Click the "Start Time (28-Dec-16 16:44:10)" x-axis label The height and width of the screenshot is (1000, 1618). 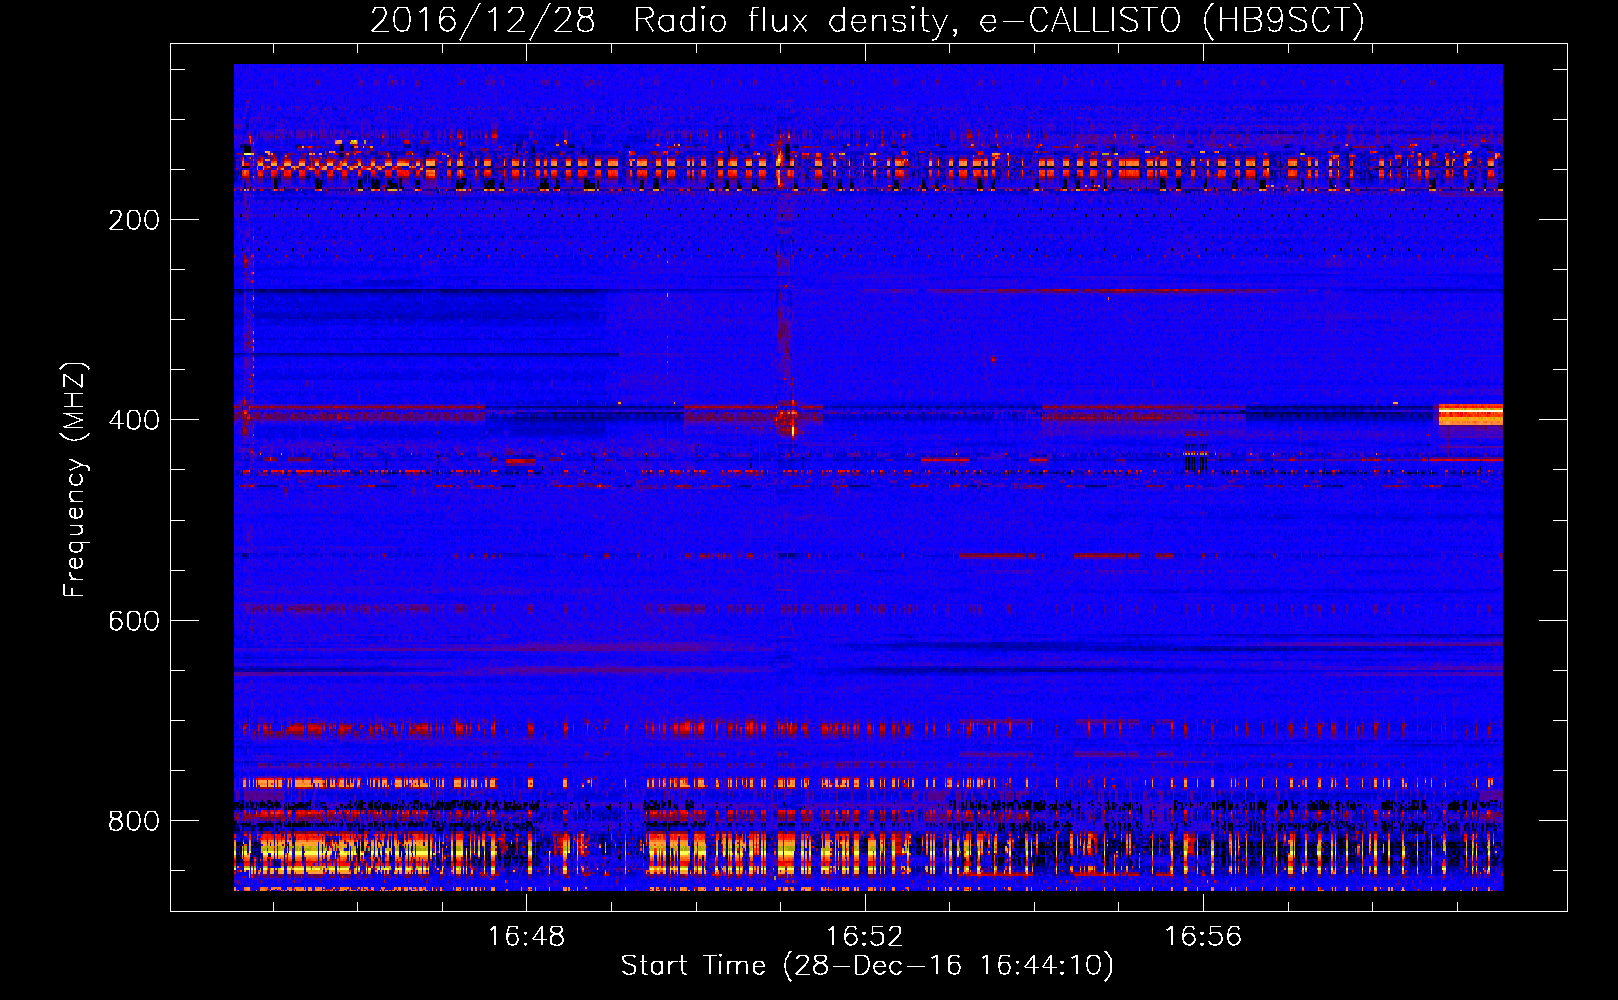click(867, 966)
